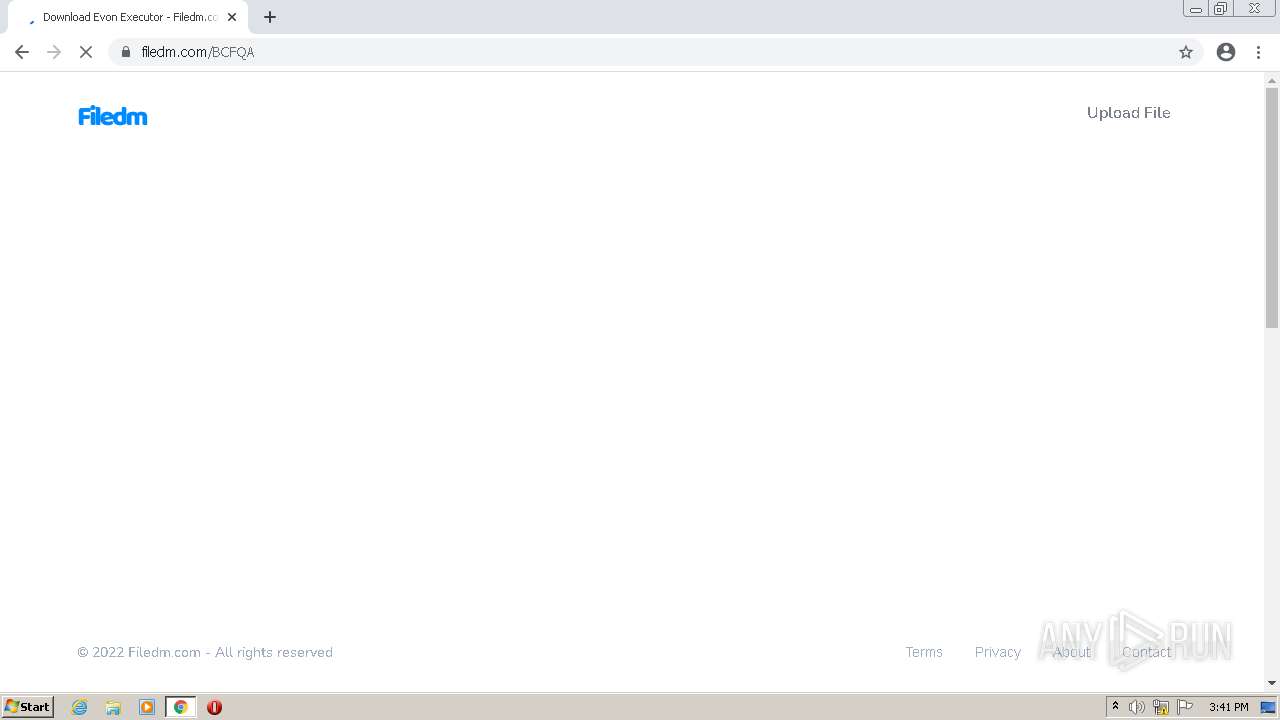Open the Contact footer link
The image size is (1280, 720).
(1146, 652)
